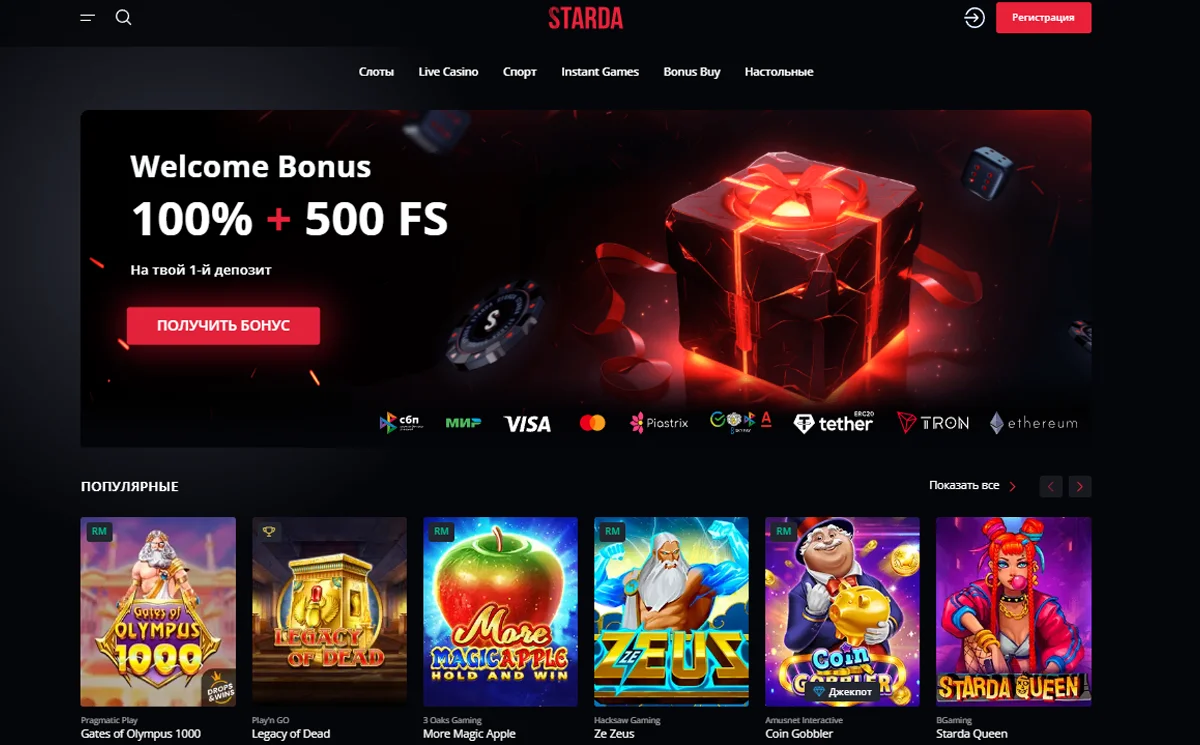Open the Live Casino menu item
Screen dimensions: 1200x745
pyautogui.click(x=448, y=72)
